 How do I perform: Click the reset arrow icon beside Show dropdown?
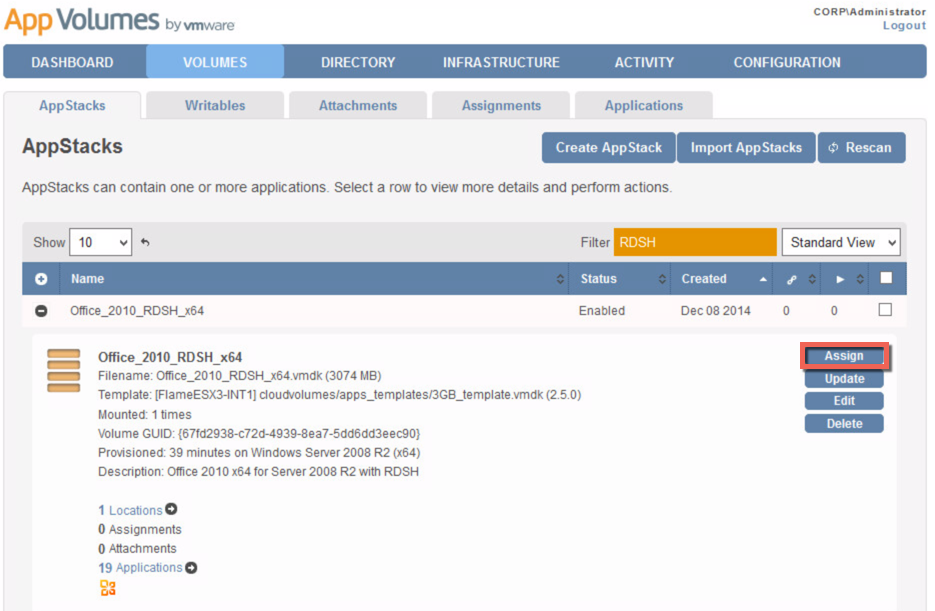pos(145,243)
